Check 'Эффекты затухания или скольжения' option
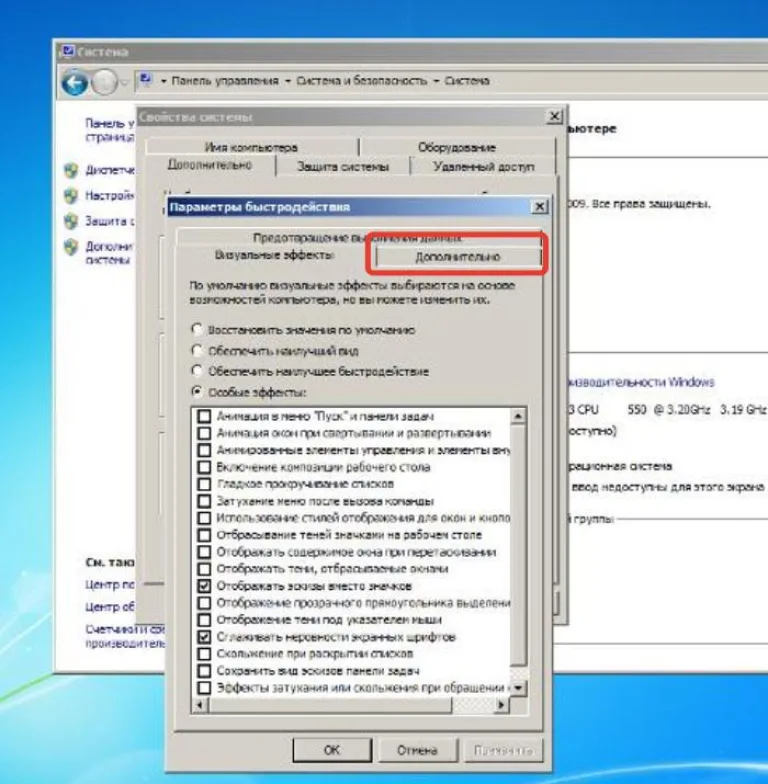The height and width of the screenshot is (784, 768). 204,688
